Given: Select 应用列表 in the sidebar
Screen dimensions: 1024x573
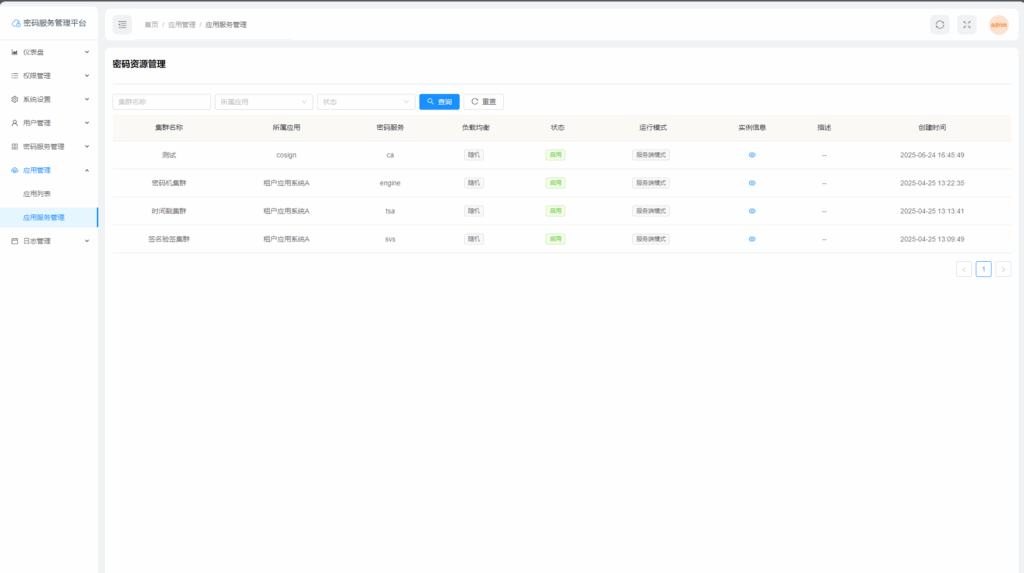Looking at the screenshot, I should pos(37,193).
